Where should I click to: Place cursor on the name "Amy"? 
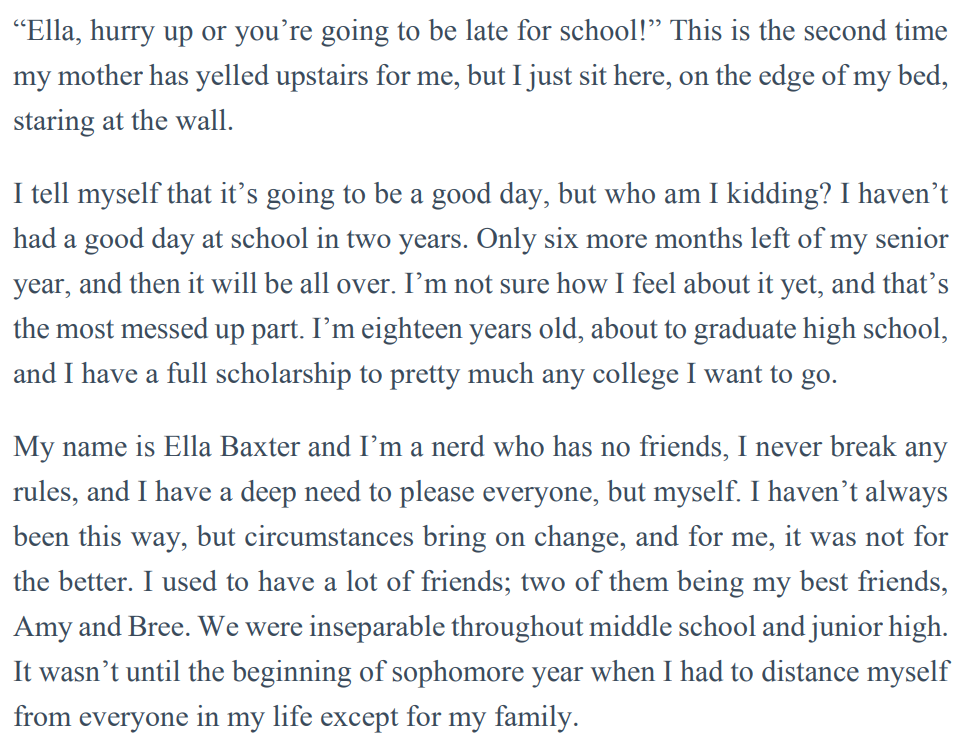coord(40,627)
